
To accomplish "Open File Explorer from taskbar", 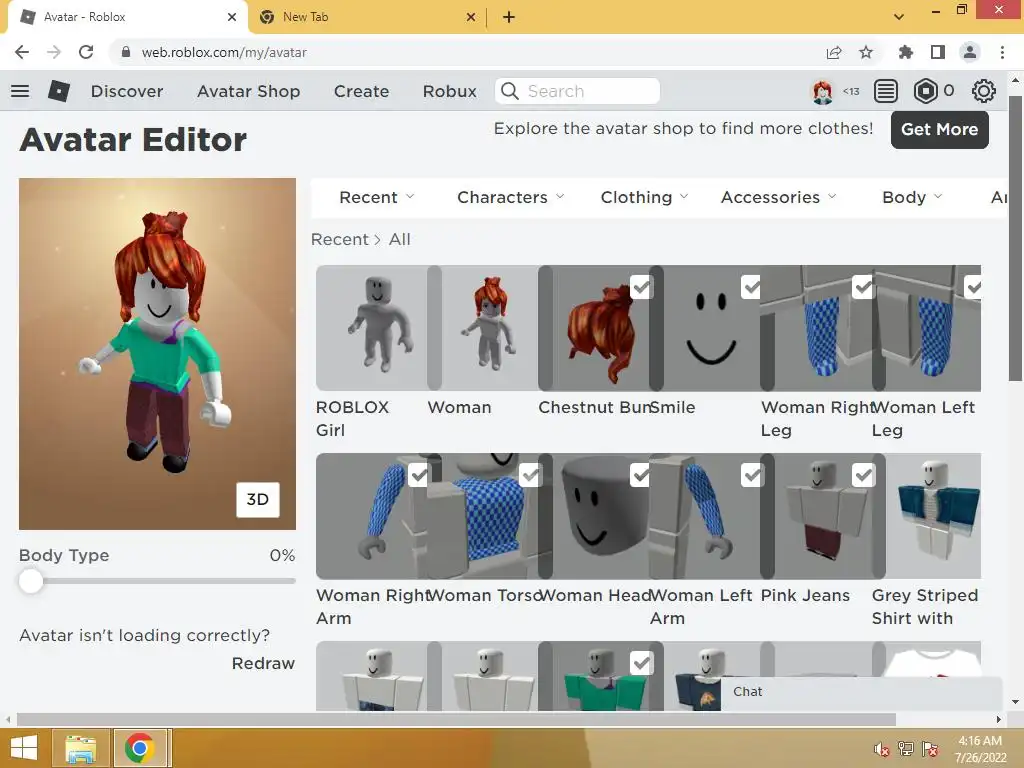I will tap(81, 748).
